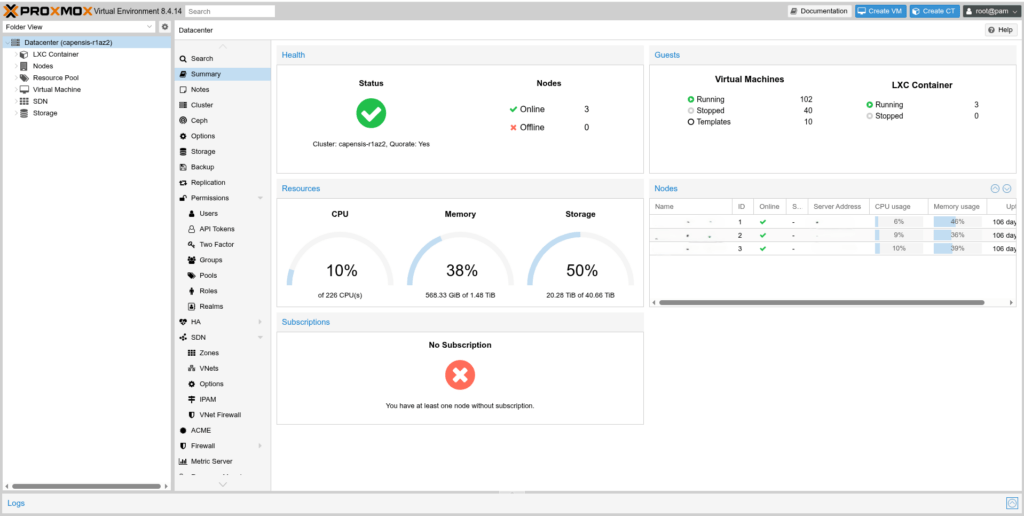Click the Nodes table horizontal scrollbar
The width and height of the screenshot is (1024, 516).
822,302
